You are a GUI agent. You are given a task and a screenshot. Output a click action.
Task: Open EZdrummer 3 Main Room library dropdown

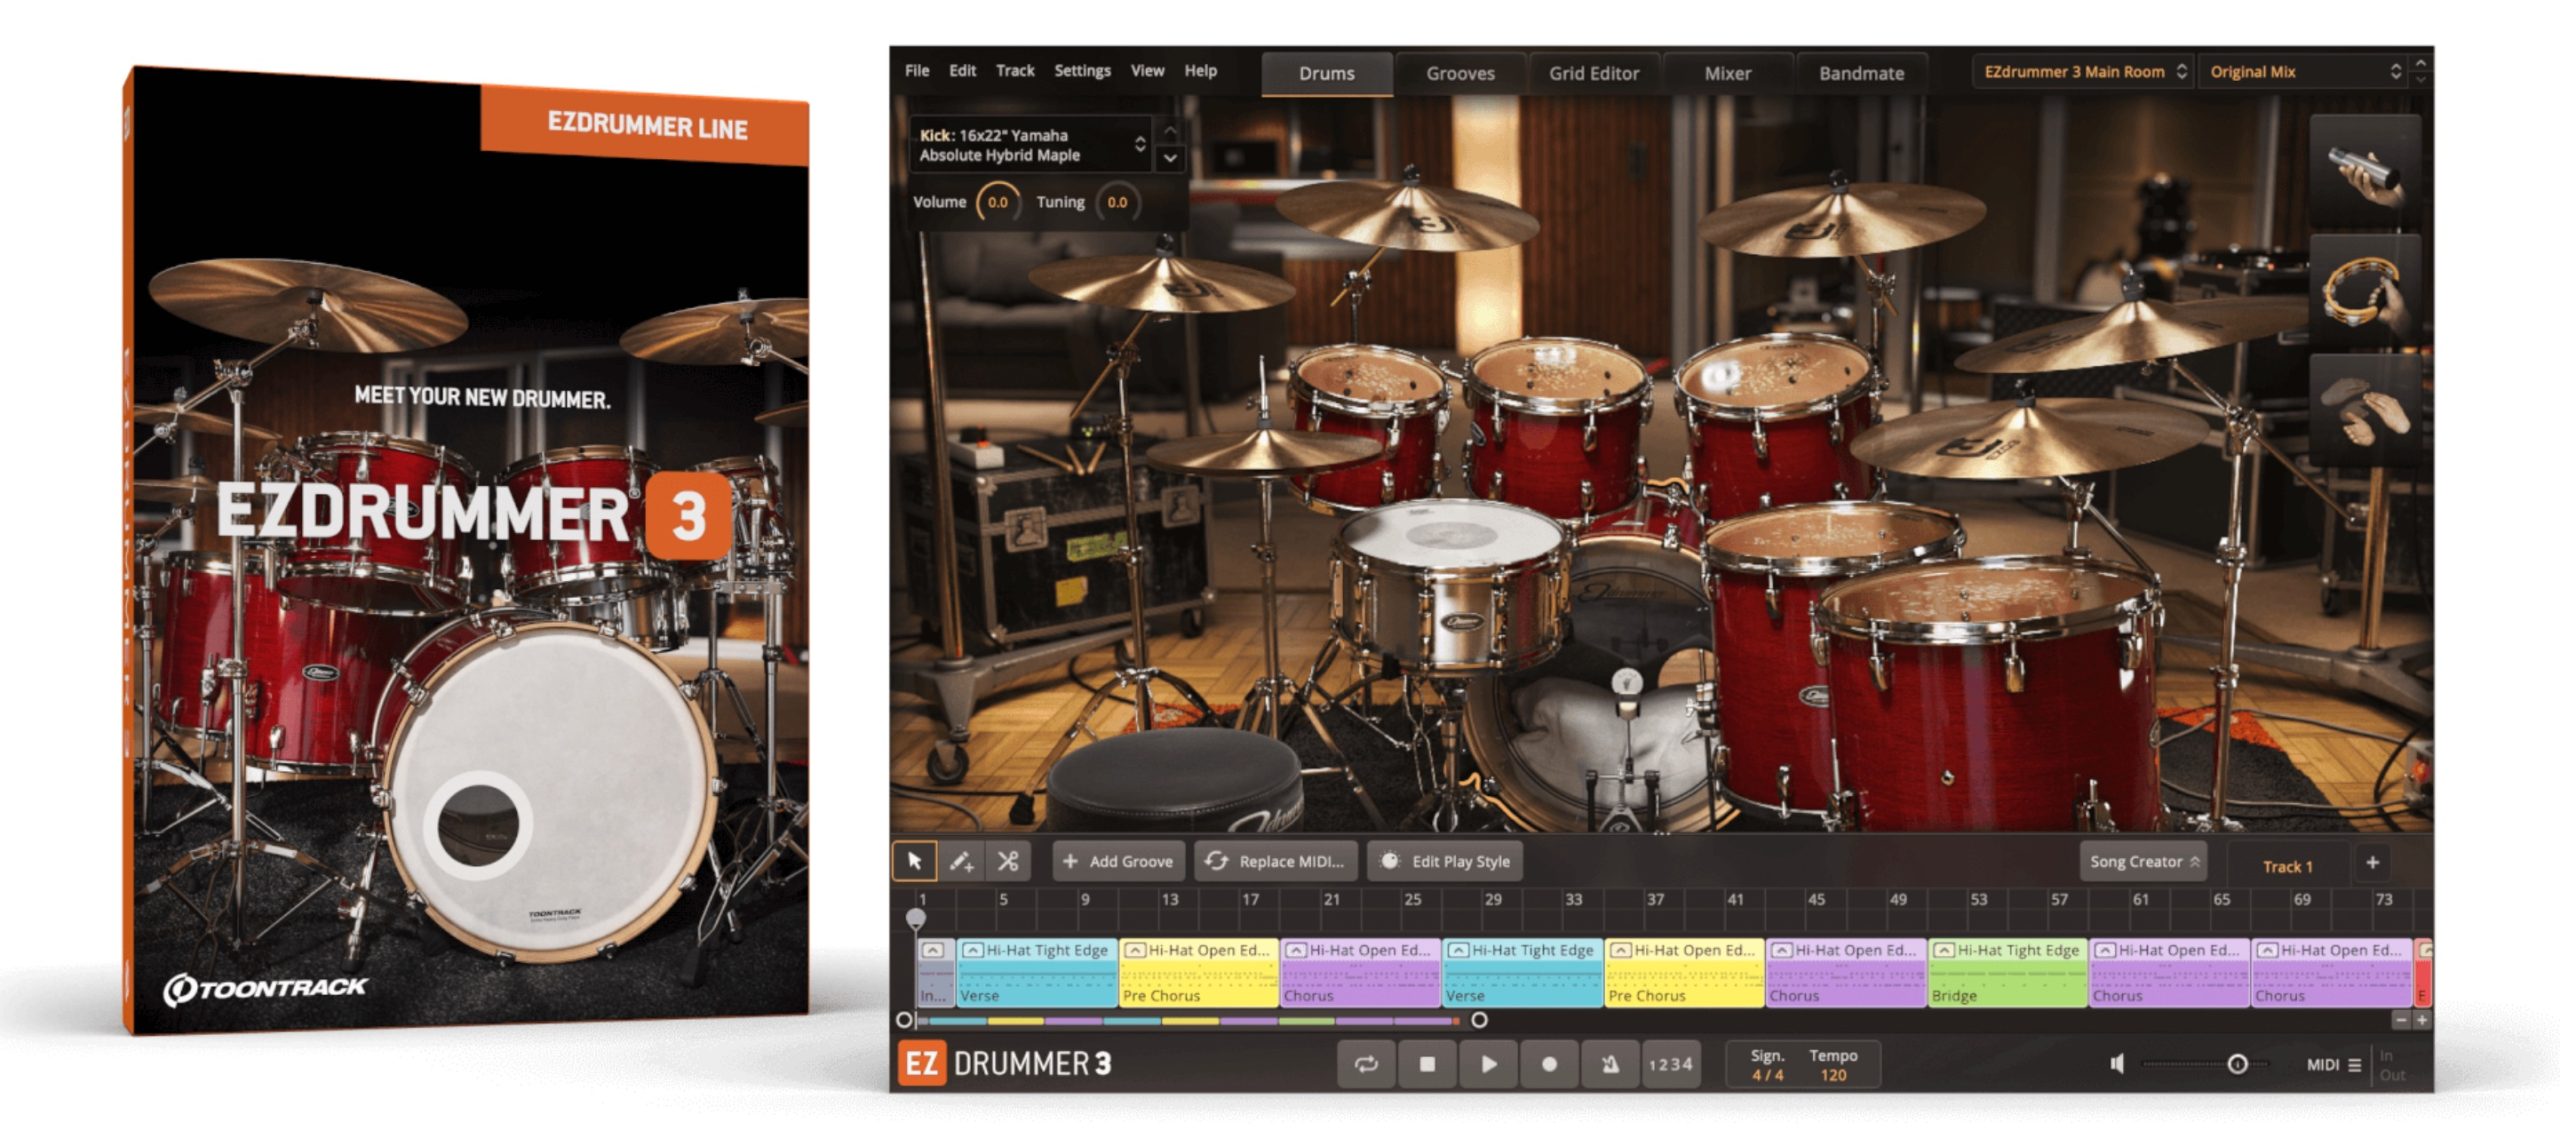click(x=2084, y=72)
